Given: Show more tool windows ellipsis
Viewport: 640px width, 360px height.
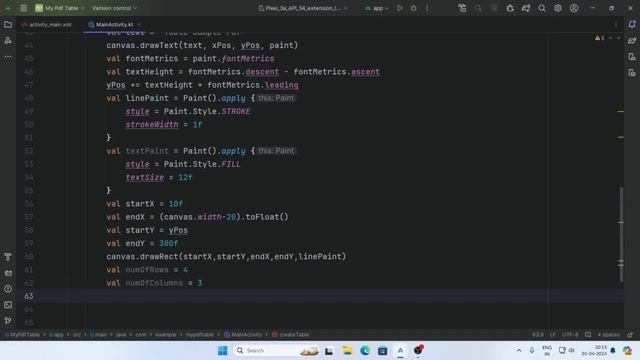Looking at the screenshot, I should click(8, 57).
